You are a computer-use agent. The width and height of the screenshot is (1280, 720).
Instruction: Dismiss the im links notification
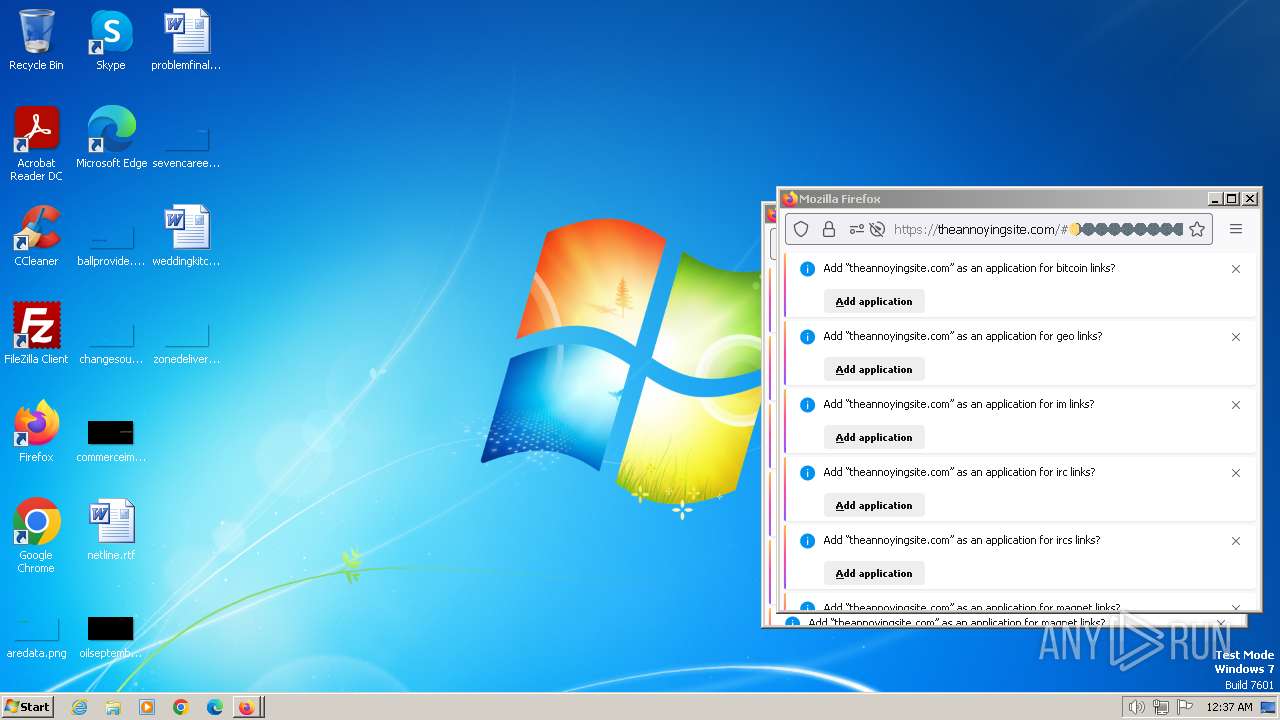coord(1236,405)
